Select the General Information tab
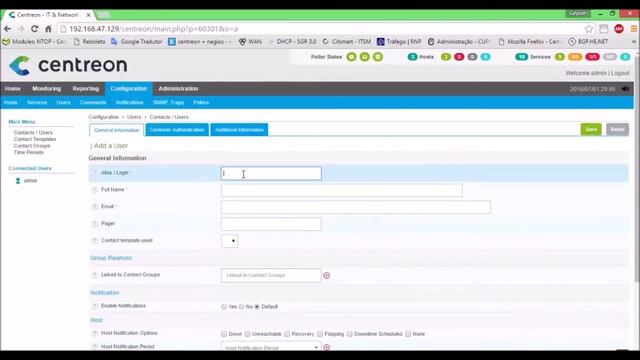This screenshot has width=640, height=360. coord(117,130)
